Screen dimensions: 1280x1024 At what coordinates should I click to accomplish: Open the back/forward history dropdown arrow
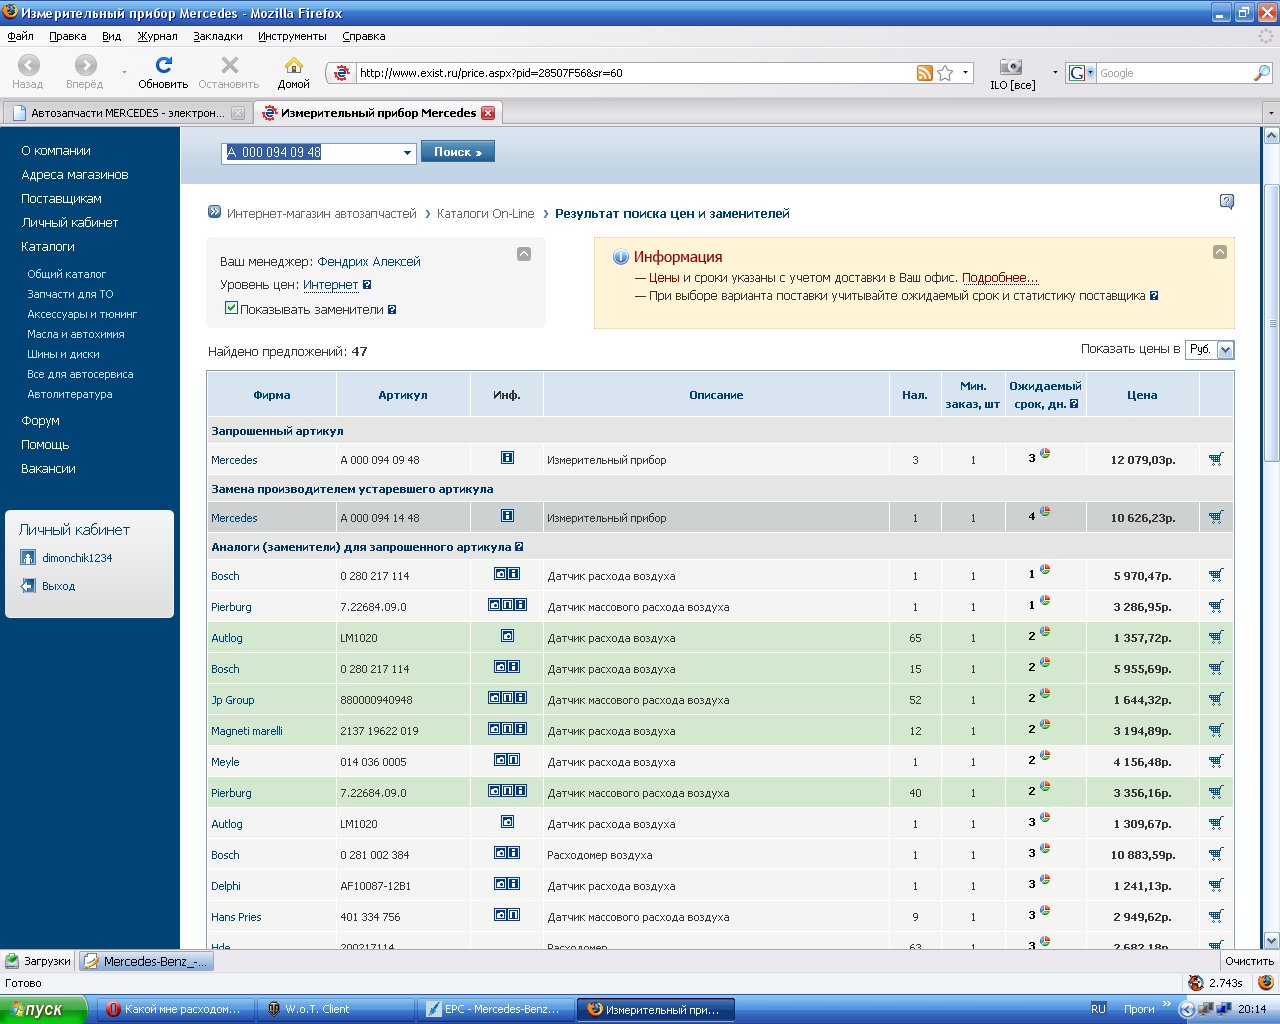click(124, 73)
